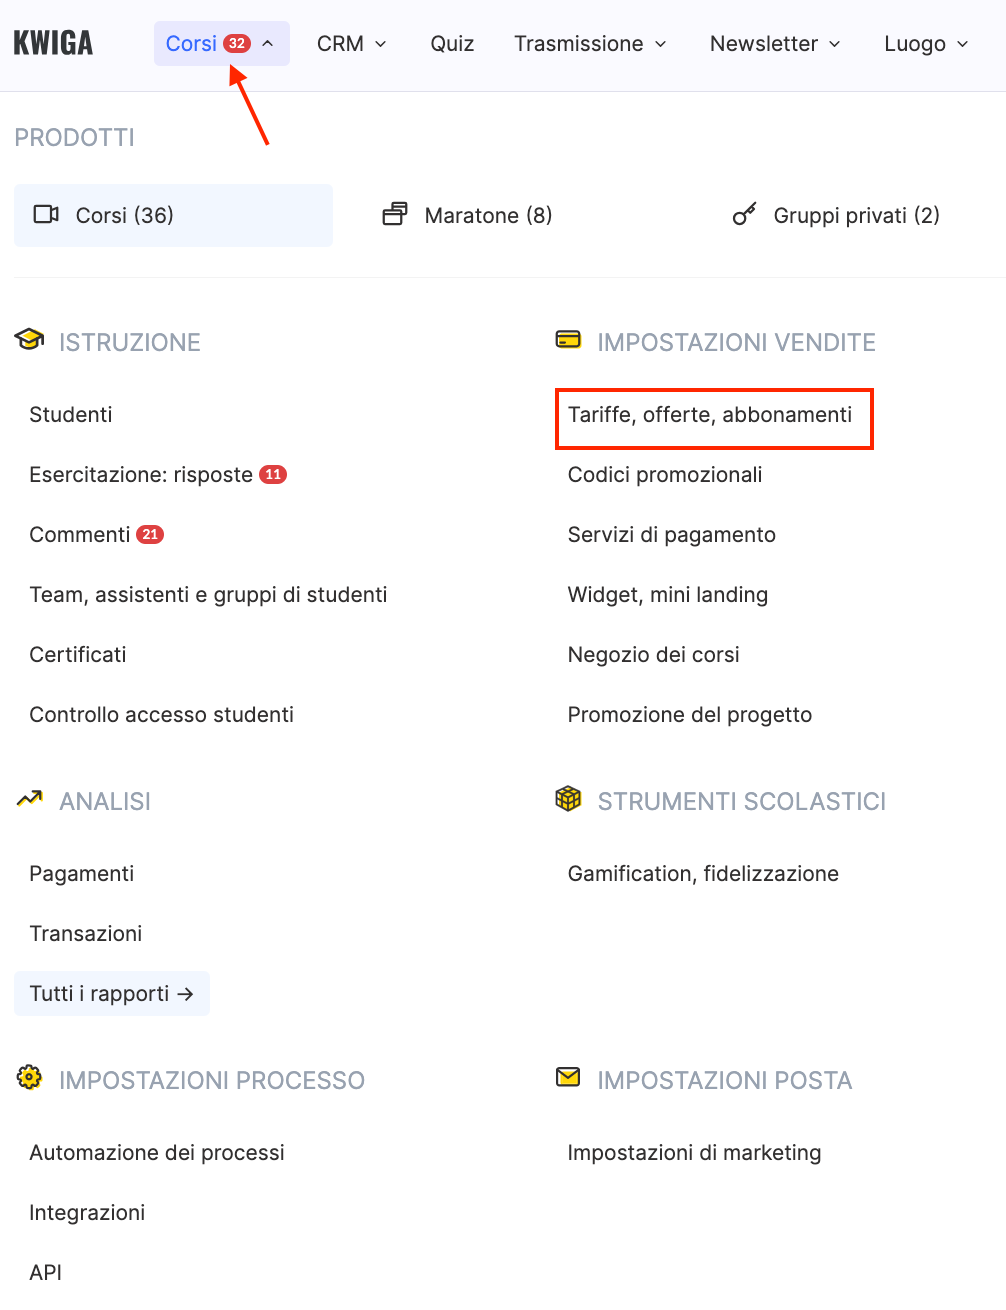Click the key icon for Gruppi privati
Screen dimensions: 1006x1310
coord(744,214)
